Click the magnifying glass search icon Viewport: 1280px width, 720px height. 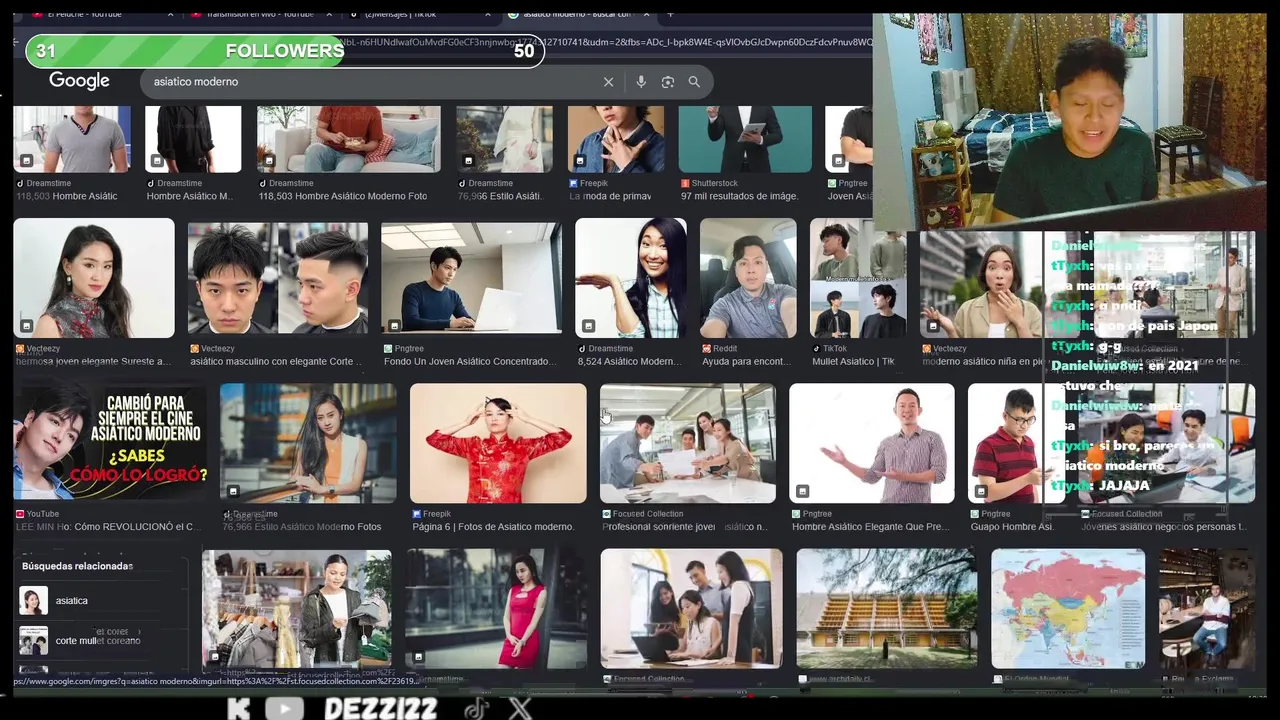(x=694, y=82)
